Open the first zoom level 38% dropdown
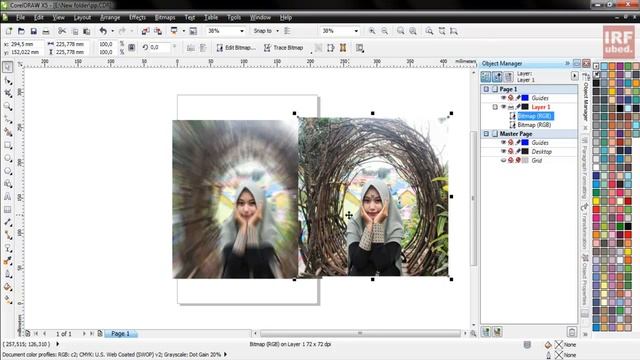 pyautogui.click(x=242, y=31)
